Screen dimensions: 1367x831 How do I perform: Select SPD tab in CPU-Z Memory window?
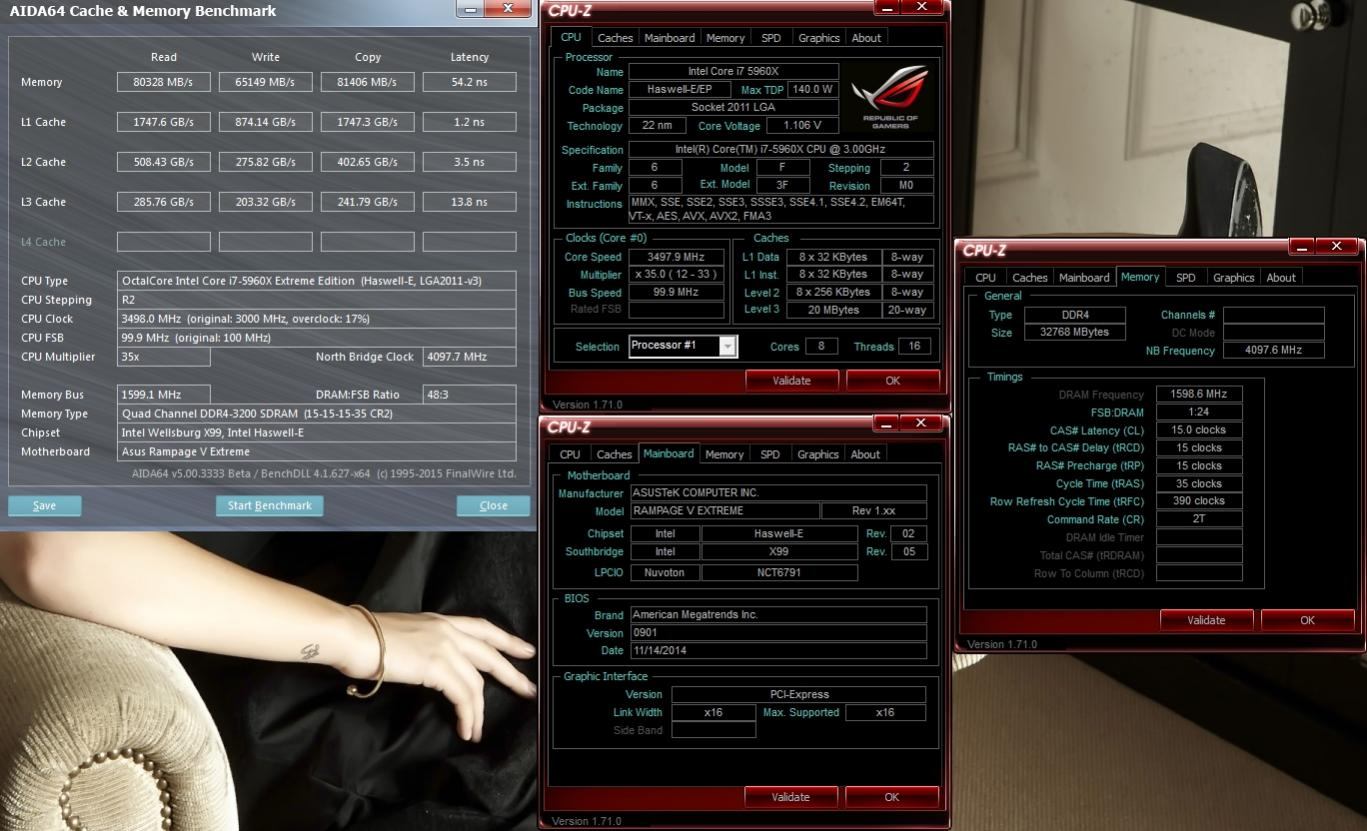coord(1185,278)
